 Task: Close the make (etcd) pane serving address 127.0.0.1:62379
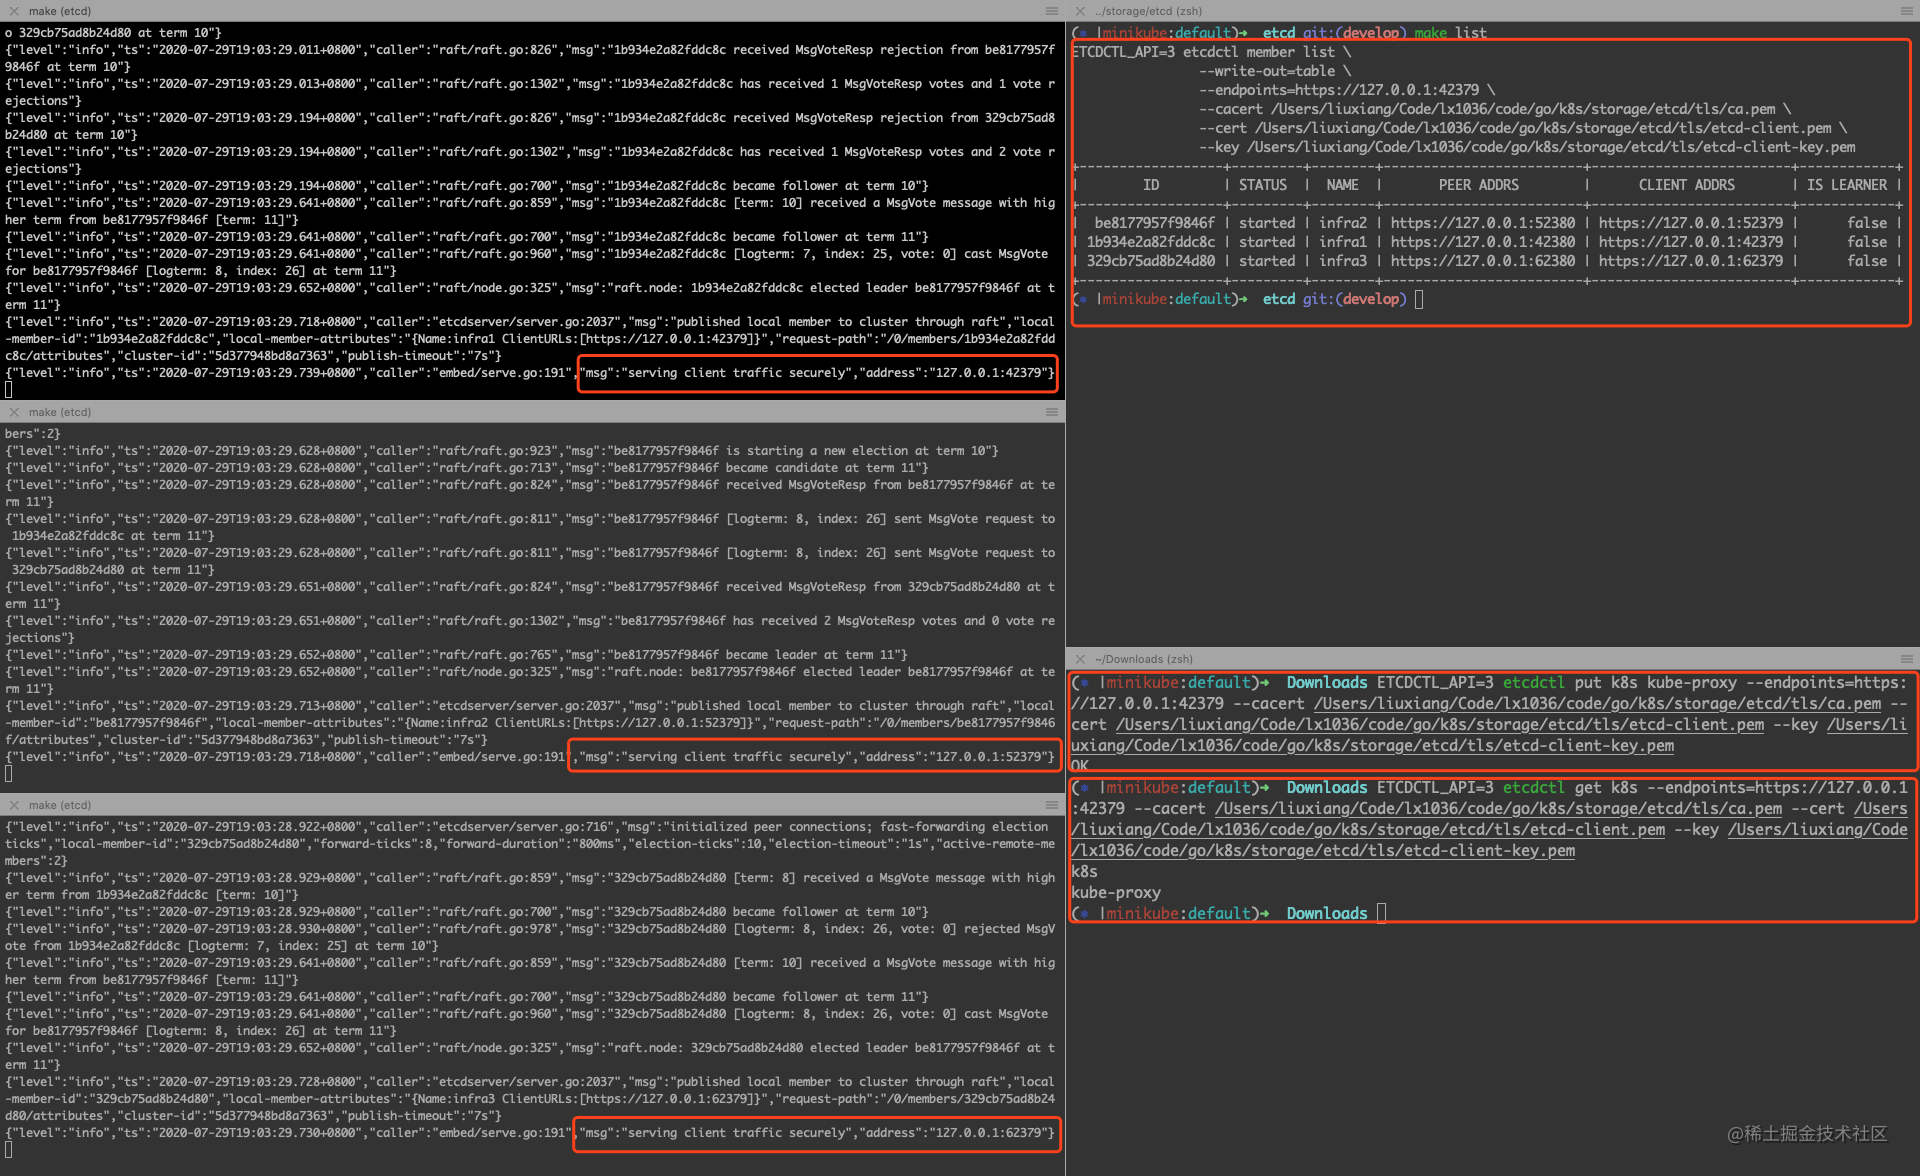14,805
